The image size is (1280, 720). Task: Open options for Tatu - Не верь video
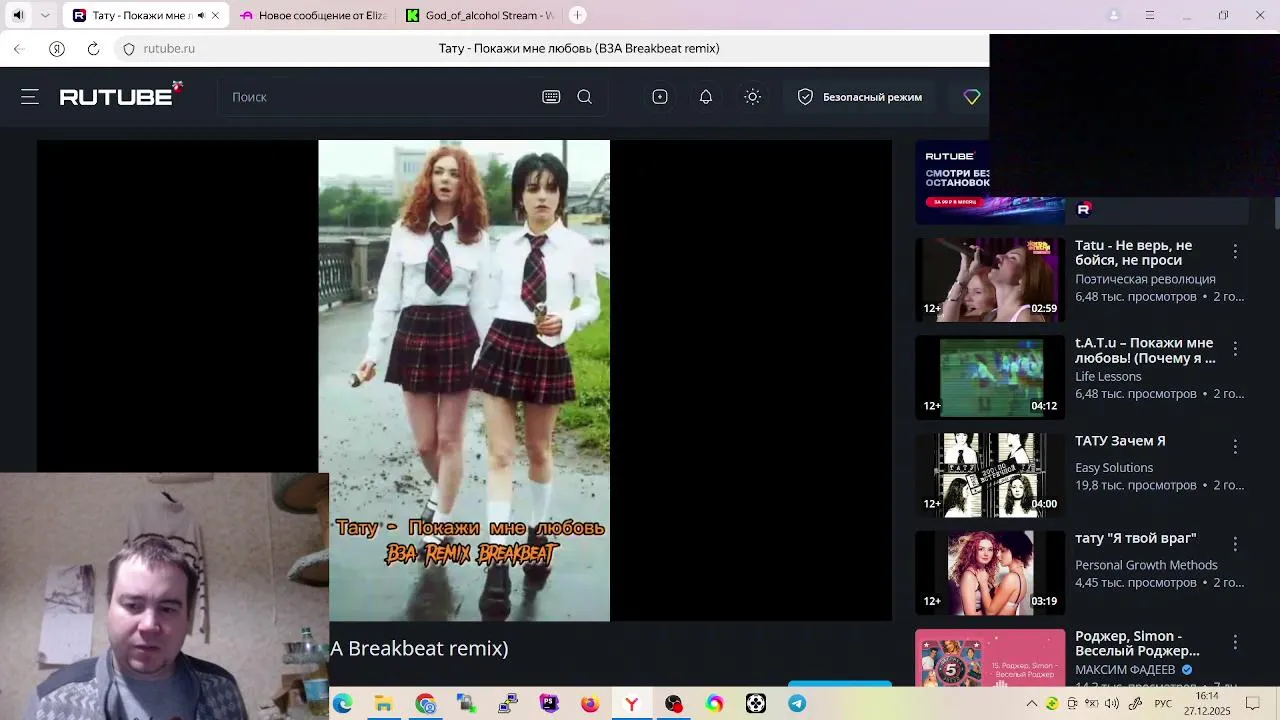point(1235,251)
